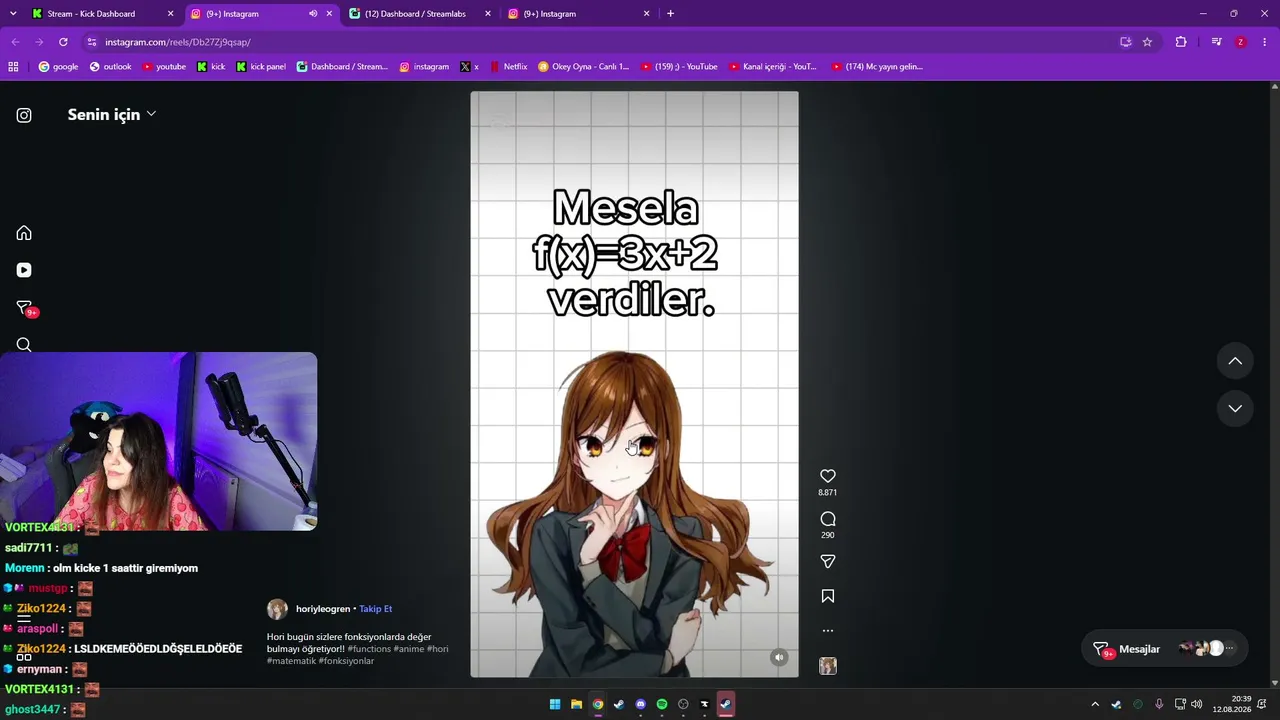Open the #matematik hashtag

[x=291, y=661]
